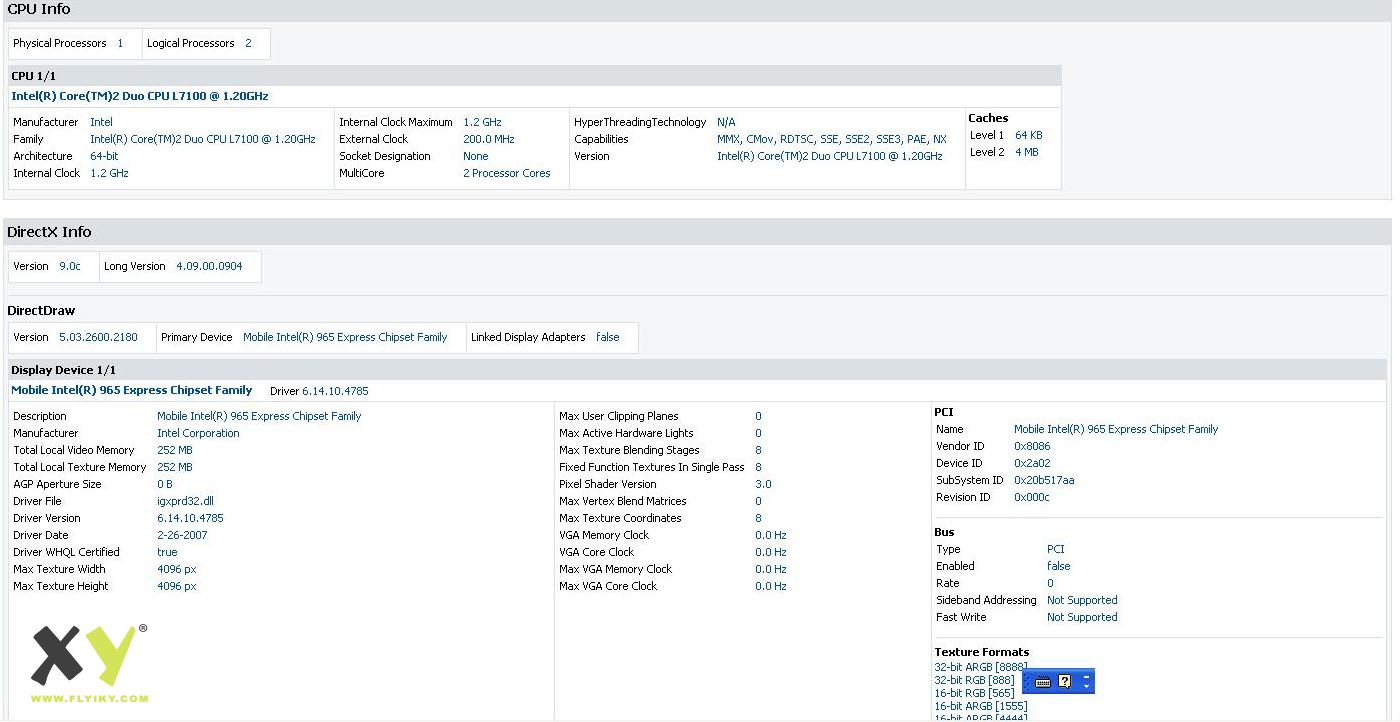This screenshot has width=1400, height=722.
Task: Click the CPU Version row value
Action: click(x=830, y=156)
